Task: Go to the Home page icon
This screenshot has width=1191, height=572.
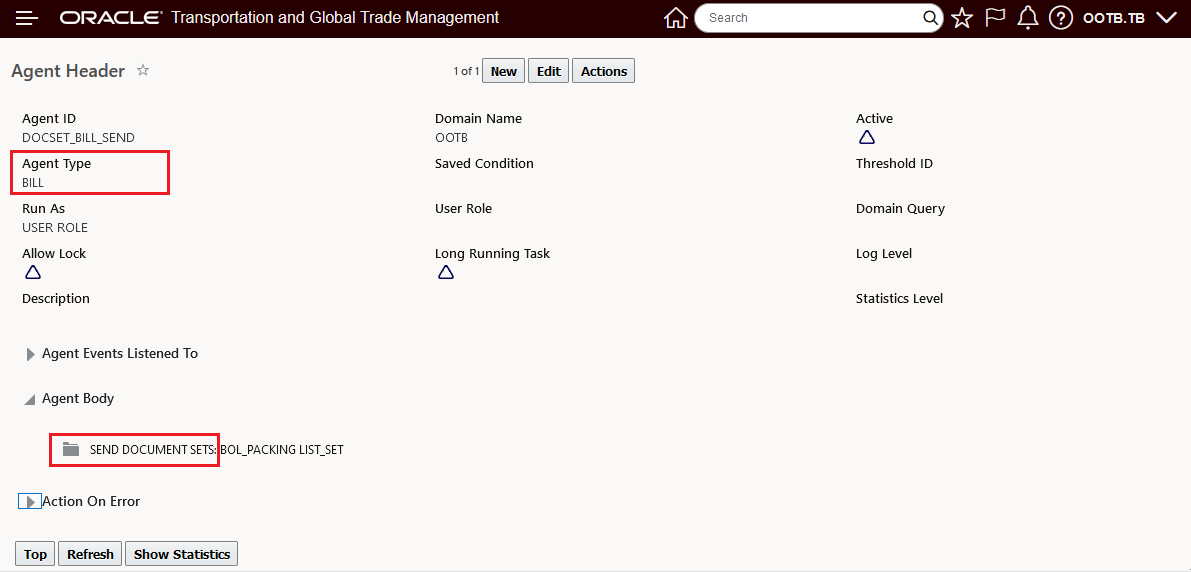Action: (676, 18)
